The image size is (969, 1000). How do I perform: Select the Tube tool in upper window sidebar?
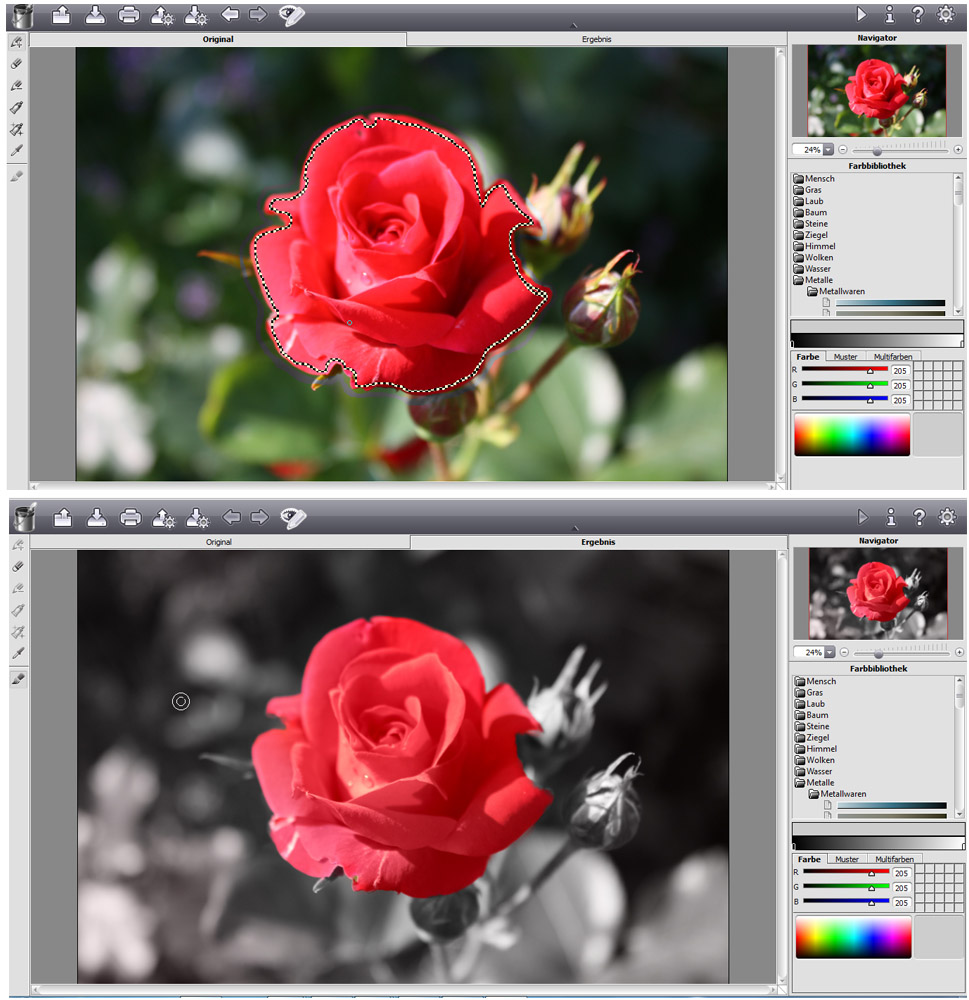tap(17, 107)
